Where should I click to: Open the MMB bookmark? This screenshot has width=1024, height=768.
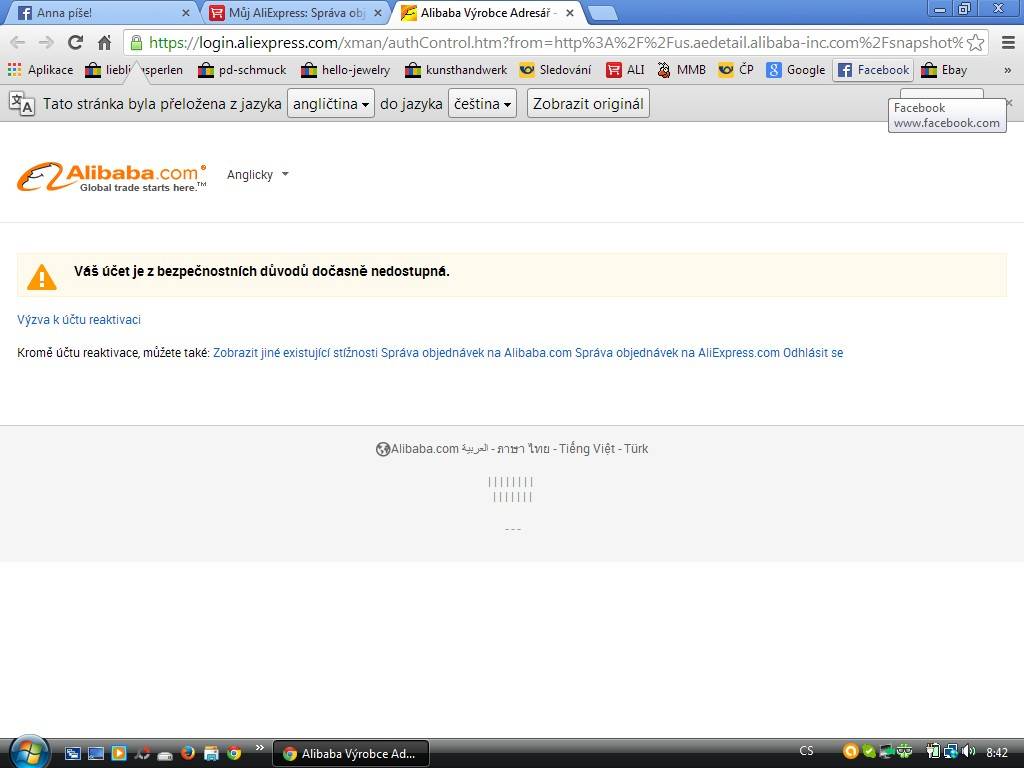click(x=681, y=70)
